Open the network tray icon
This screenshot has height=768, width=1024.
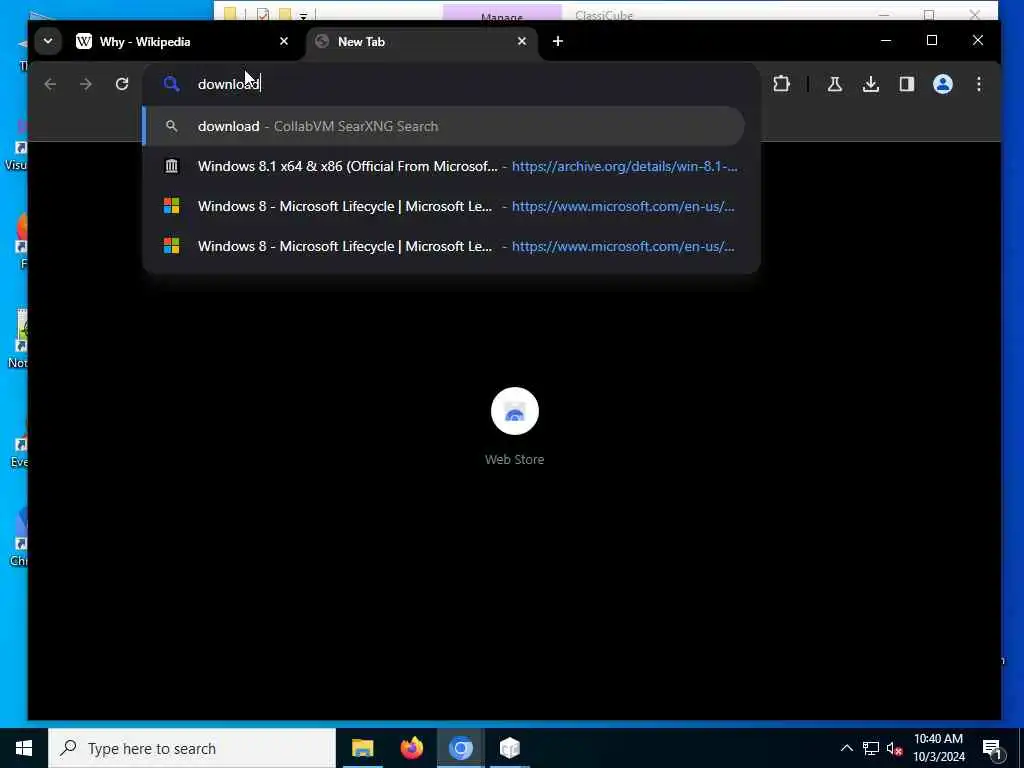tap(871, 748)
